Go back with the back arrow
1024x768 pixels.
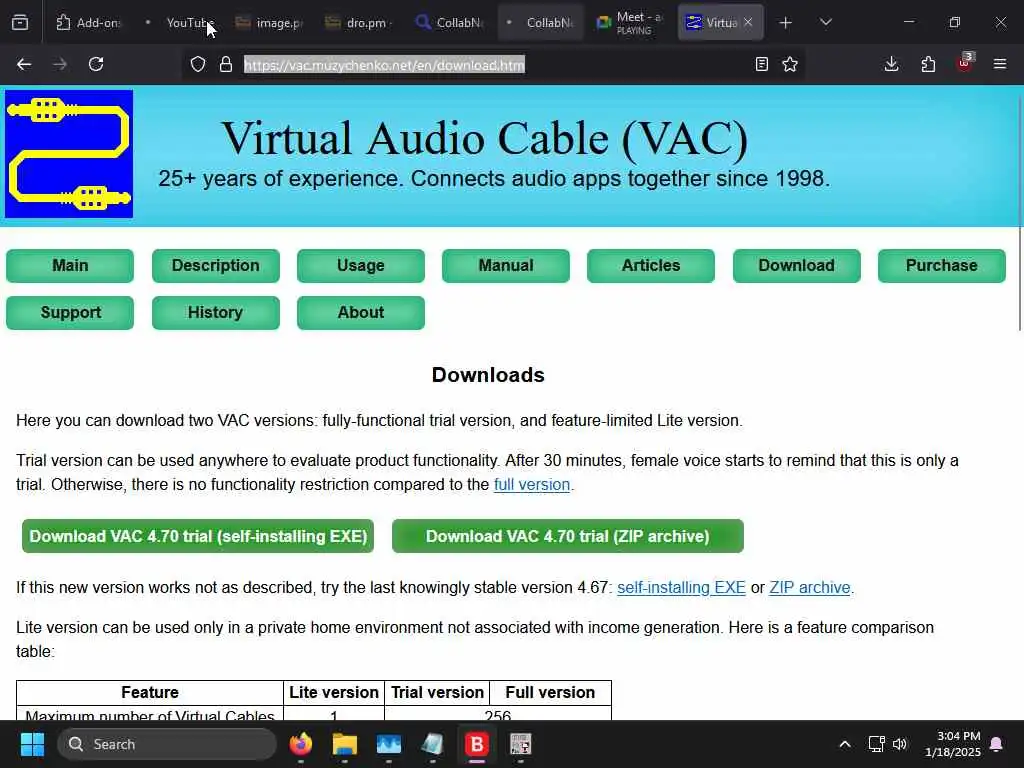[x=24, y=64]
